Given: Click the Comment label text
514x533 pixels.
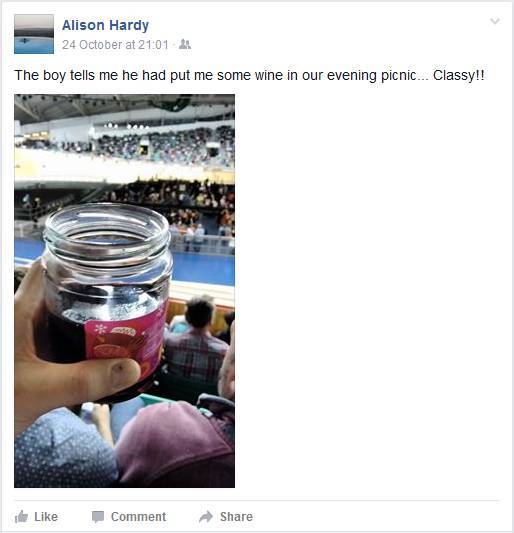Looking at the screenshot, I should pos(138,517).
